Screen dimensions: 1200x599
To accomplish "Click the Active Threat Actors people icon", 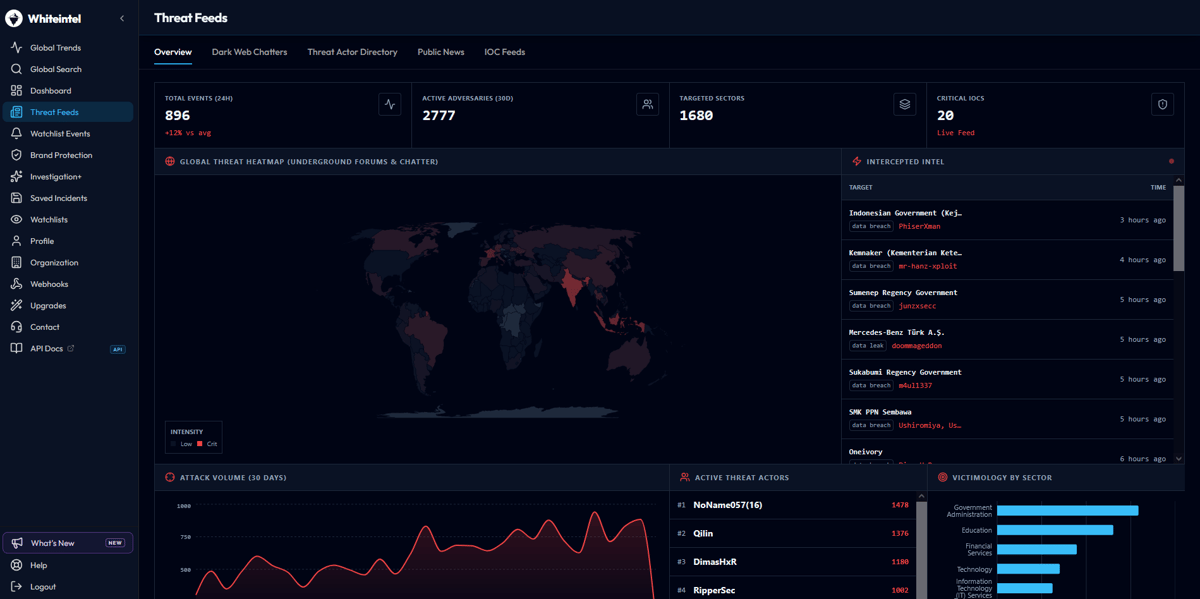I will [x=685, y=478].
